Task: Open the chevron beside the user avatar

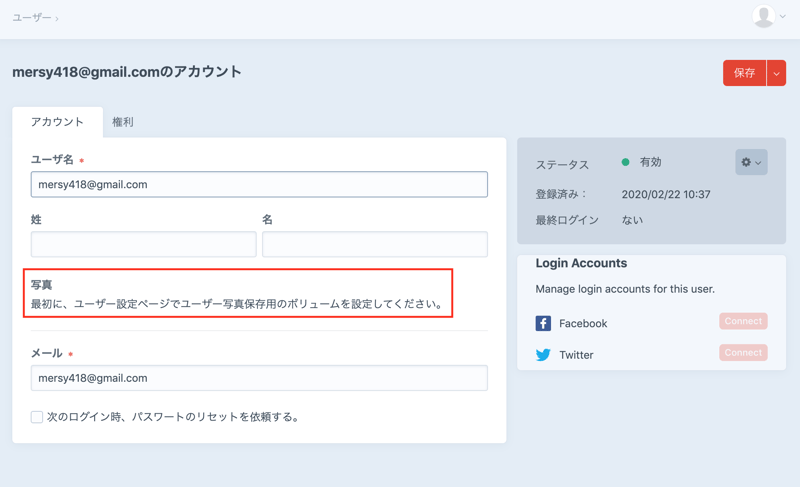Action: [x=783, y=17]
